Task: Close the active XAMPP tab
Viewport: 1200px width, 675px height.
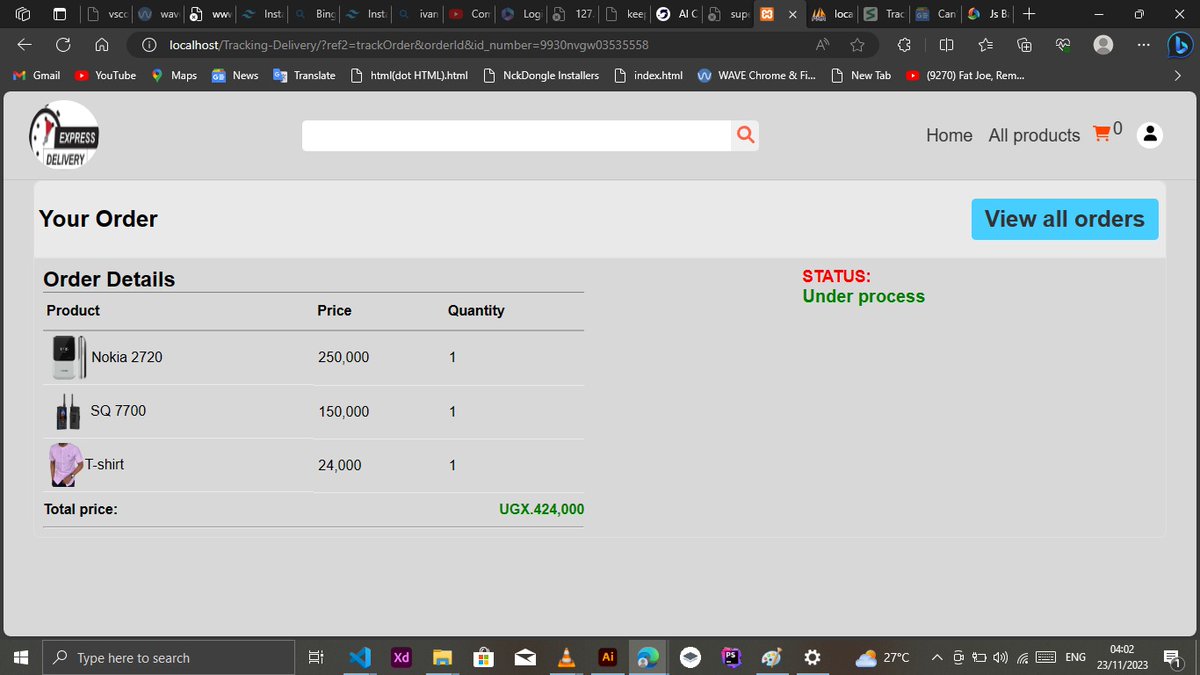Action: [793, 15]
